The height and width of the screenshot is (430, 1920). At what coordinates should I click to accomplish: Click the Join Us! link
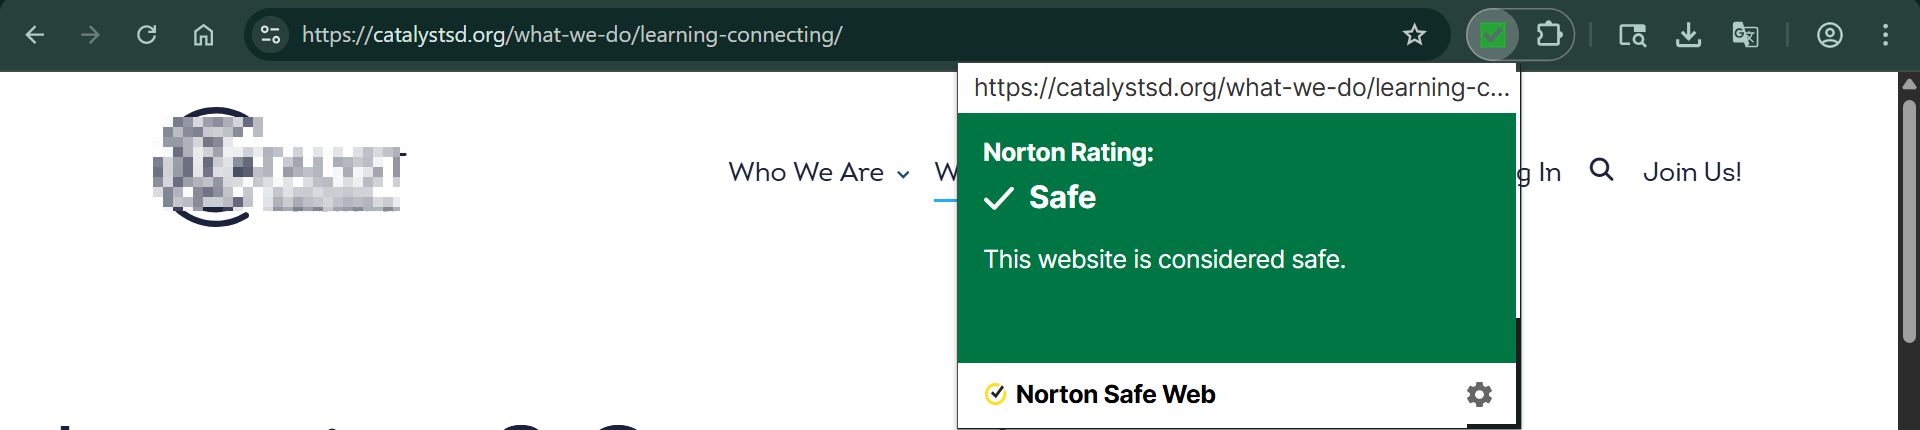(x=1692, y=173)
